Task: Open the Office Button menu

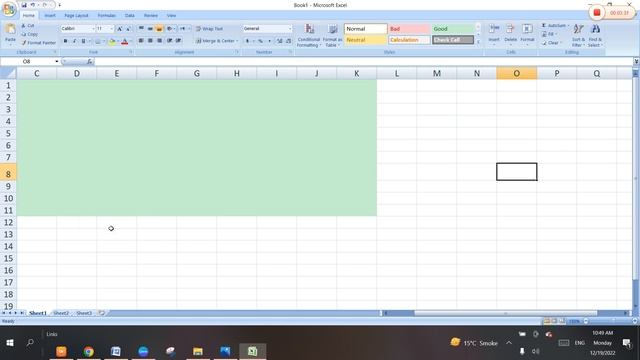Action: 9,9
